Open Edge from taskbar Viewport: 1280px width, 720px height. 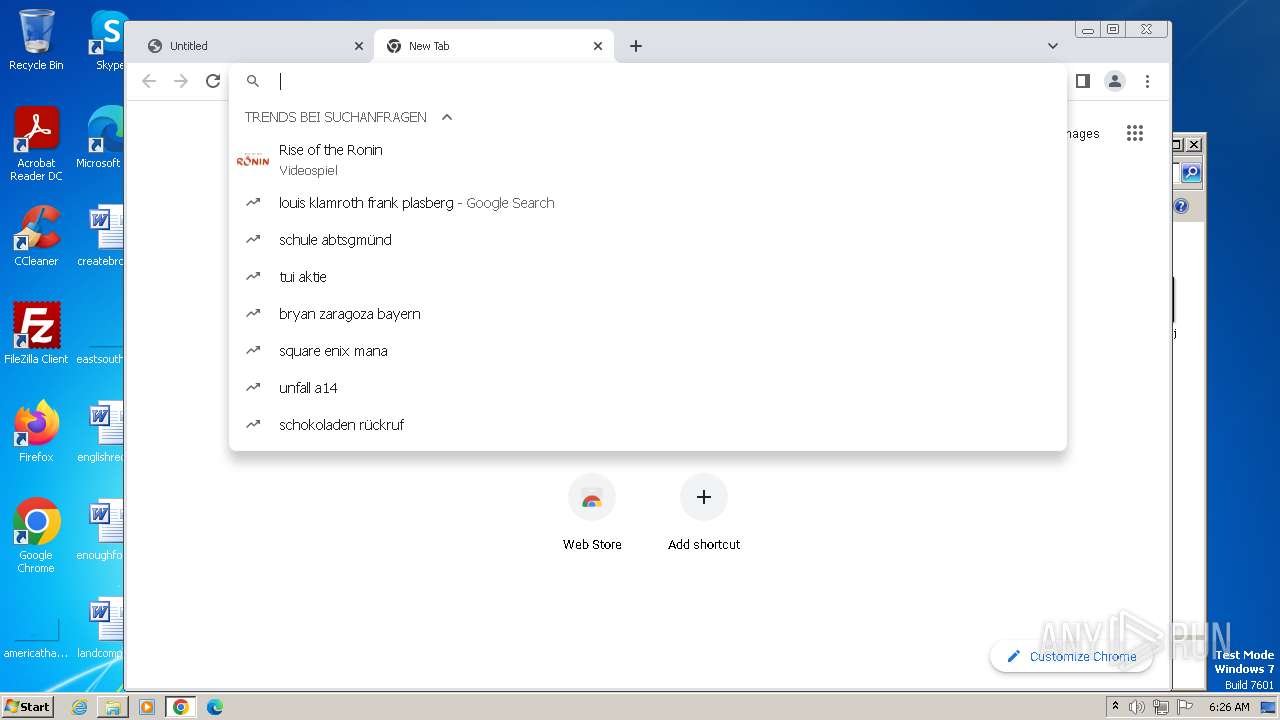(x=214, y=707)
